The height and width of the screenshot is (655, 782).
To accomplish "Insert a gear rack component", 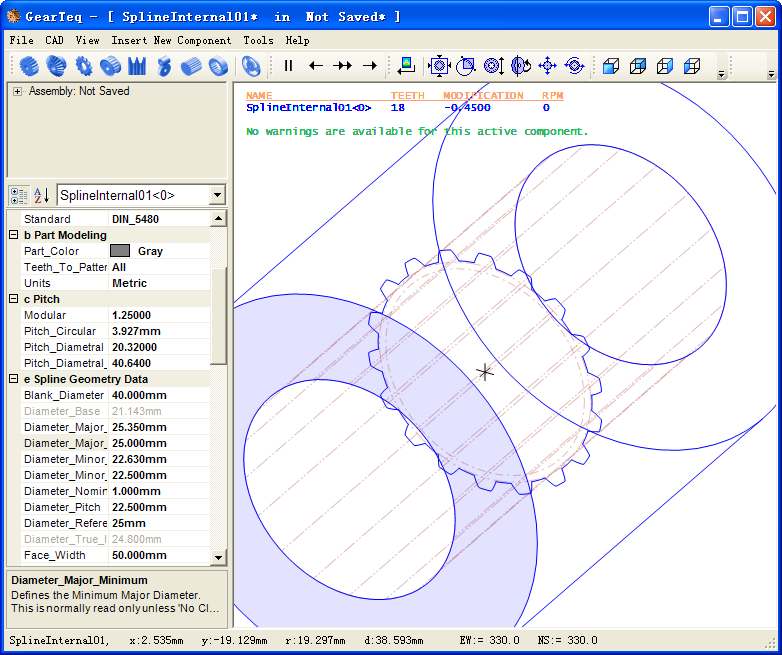I will click(137, 66).
